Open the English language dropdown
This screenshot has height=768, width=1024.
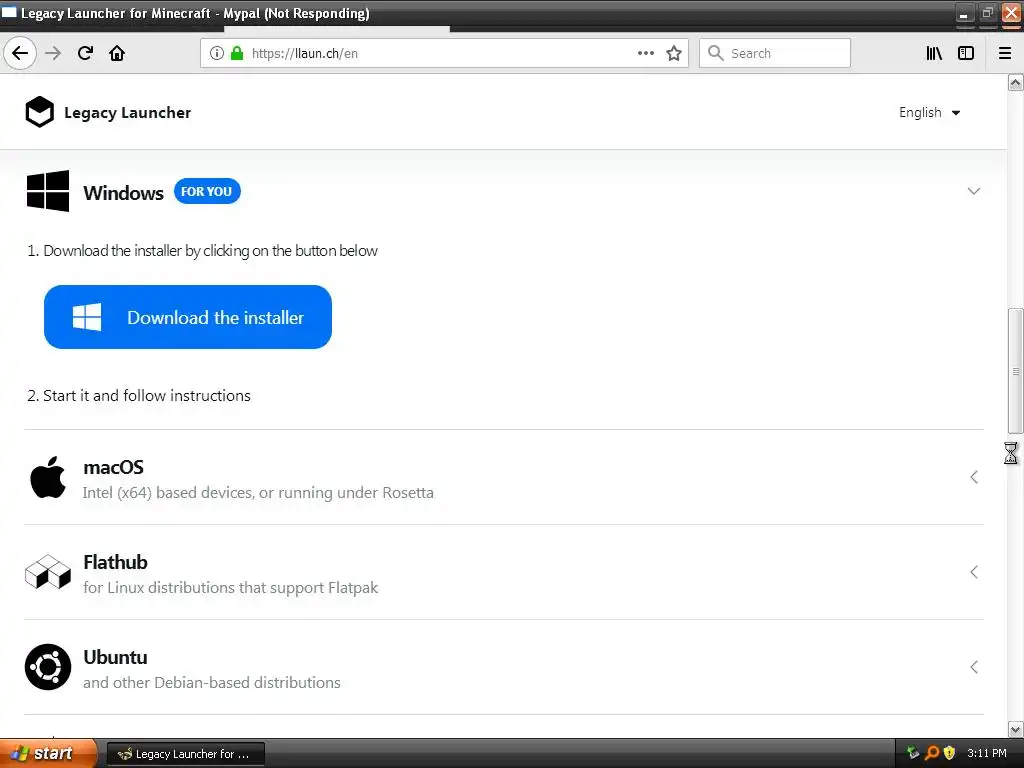coord(929,112)
